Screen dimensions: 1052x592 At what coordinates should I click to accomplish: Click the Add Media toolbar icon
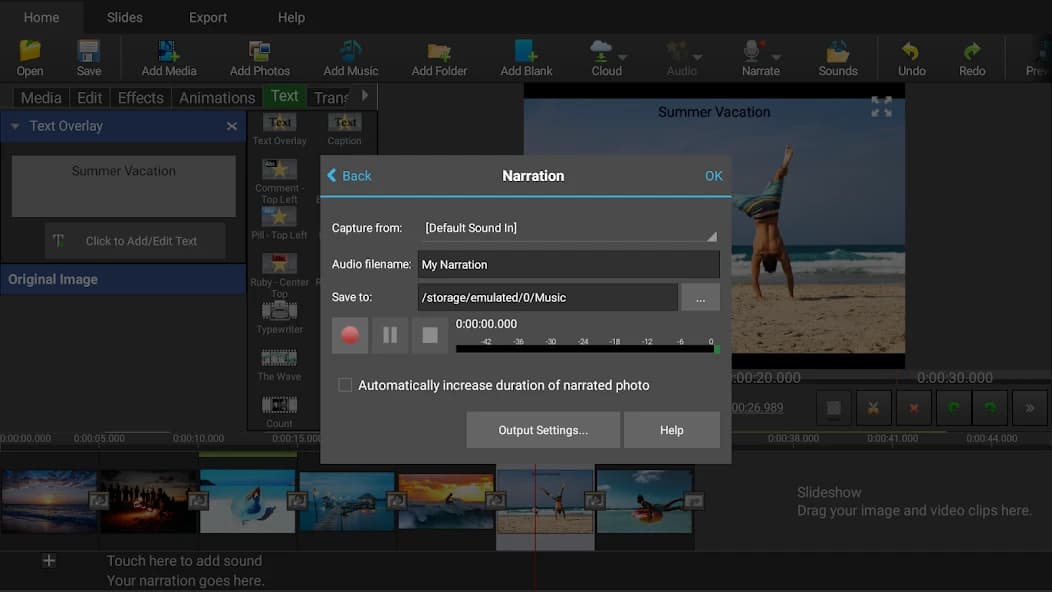[168, 52]
